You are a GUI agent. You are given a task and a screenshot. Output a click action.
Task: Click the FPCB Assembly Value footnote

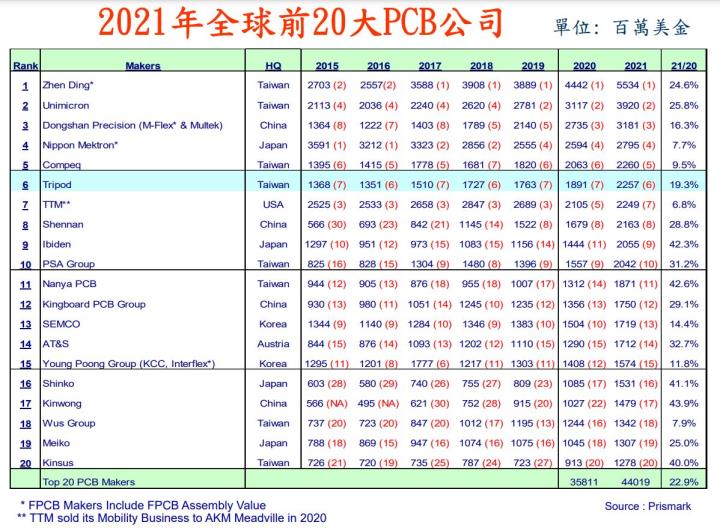click(143, 506)
